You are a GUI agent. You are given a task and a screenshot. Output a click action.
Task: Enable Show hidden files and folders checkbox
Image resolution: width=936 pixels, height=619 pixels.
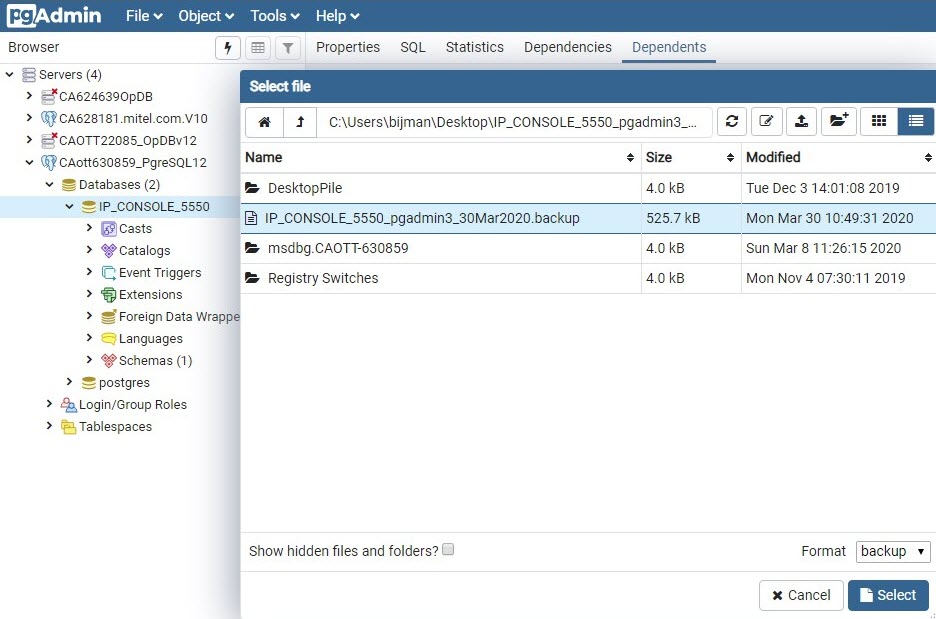tap(448, 549)
